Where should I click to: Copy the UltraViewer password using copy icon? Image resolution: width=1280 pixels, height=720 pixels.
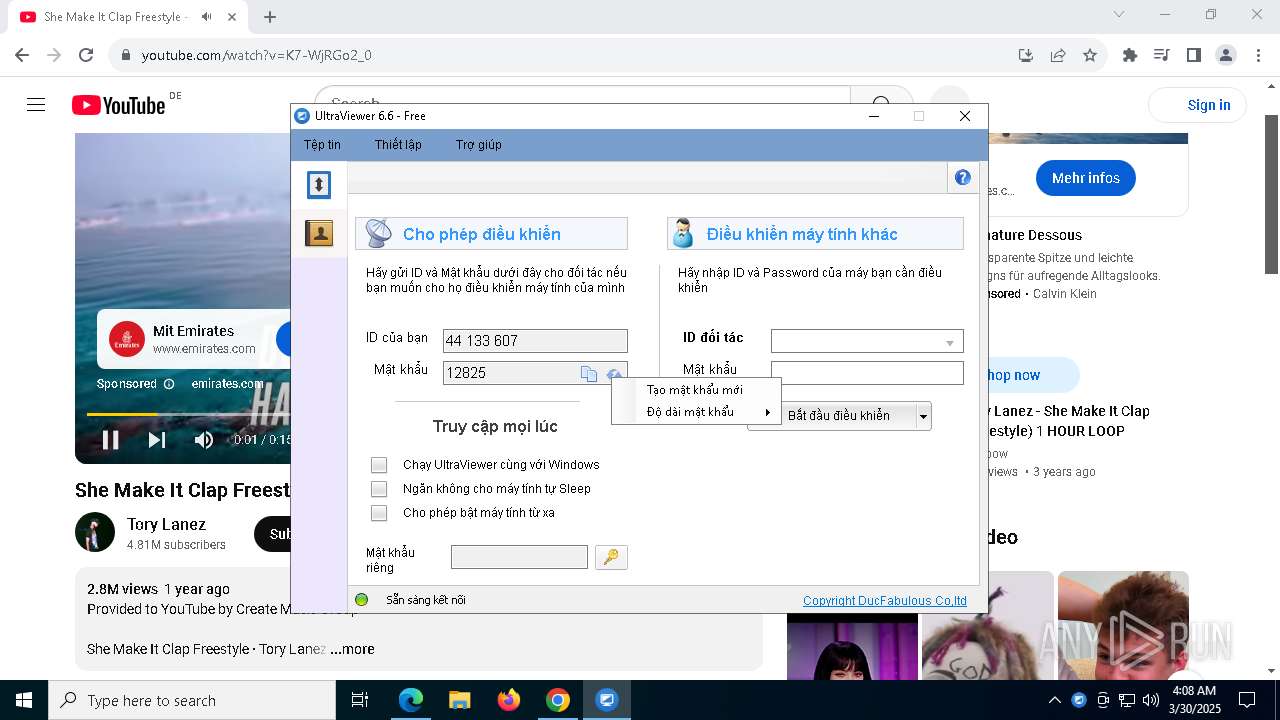[589, 373]
